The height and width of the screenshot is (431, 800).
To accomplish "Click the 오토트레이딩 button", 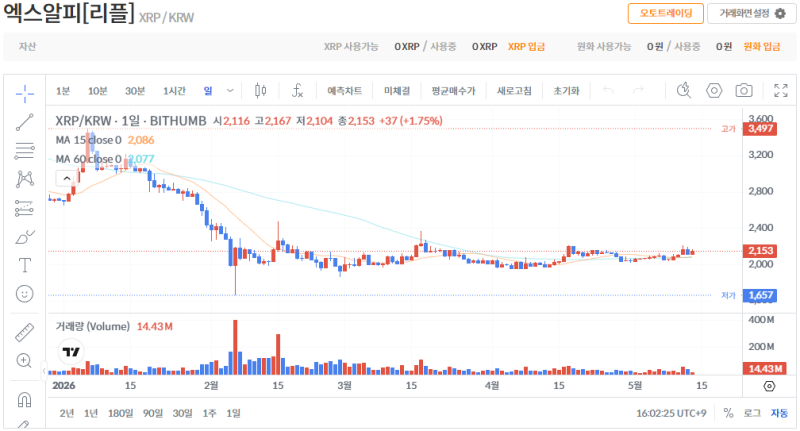I will click(x=666, y=13).
